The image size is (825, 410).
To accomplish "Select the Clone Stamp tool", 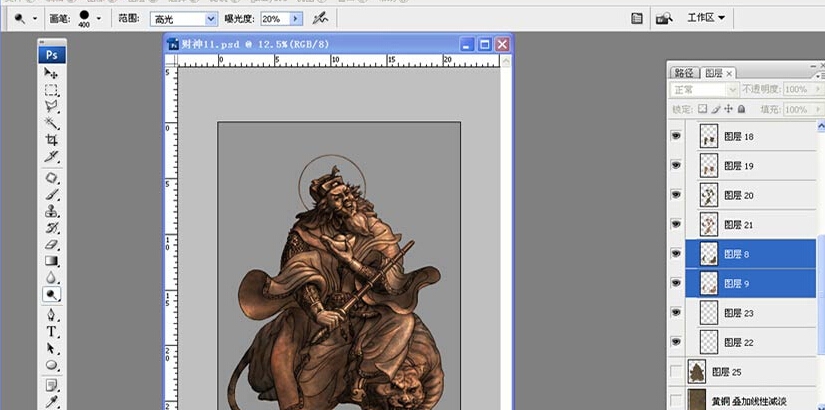I will (x=51, y=212).
